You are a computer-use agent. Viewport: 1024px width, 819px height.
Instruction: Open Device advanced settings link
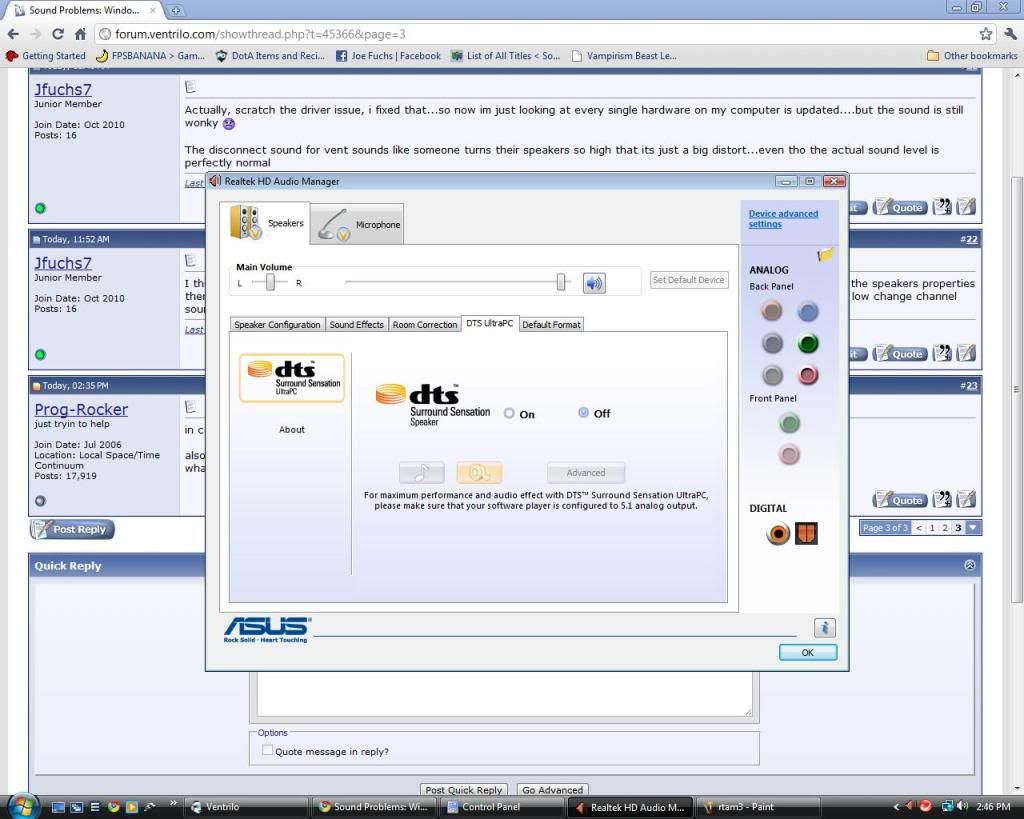(783, 219)
